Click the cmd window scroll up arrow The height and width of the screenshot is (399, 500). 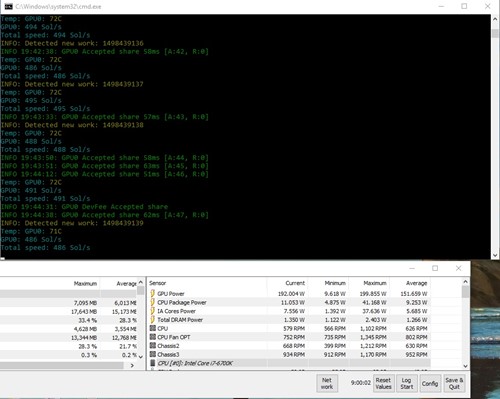tap(495, 19)
